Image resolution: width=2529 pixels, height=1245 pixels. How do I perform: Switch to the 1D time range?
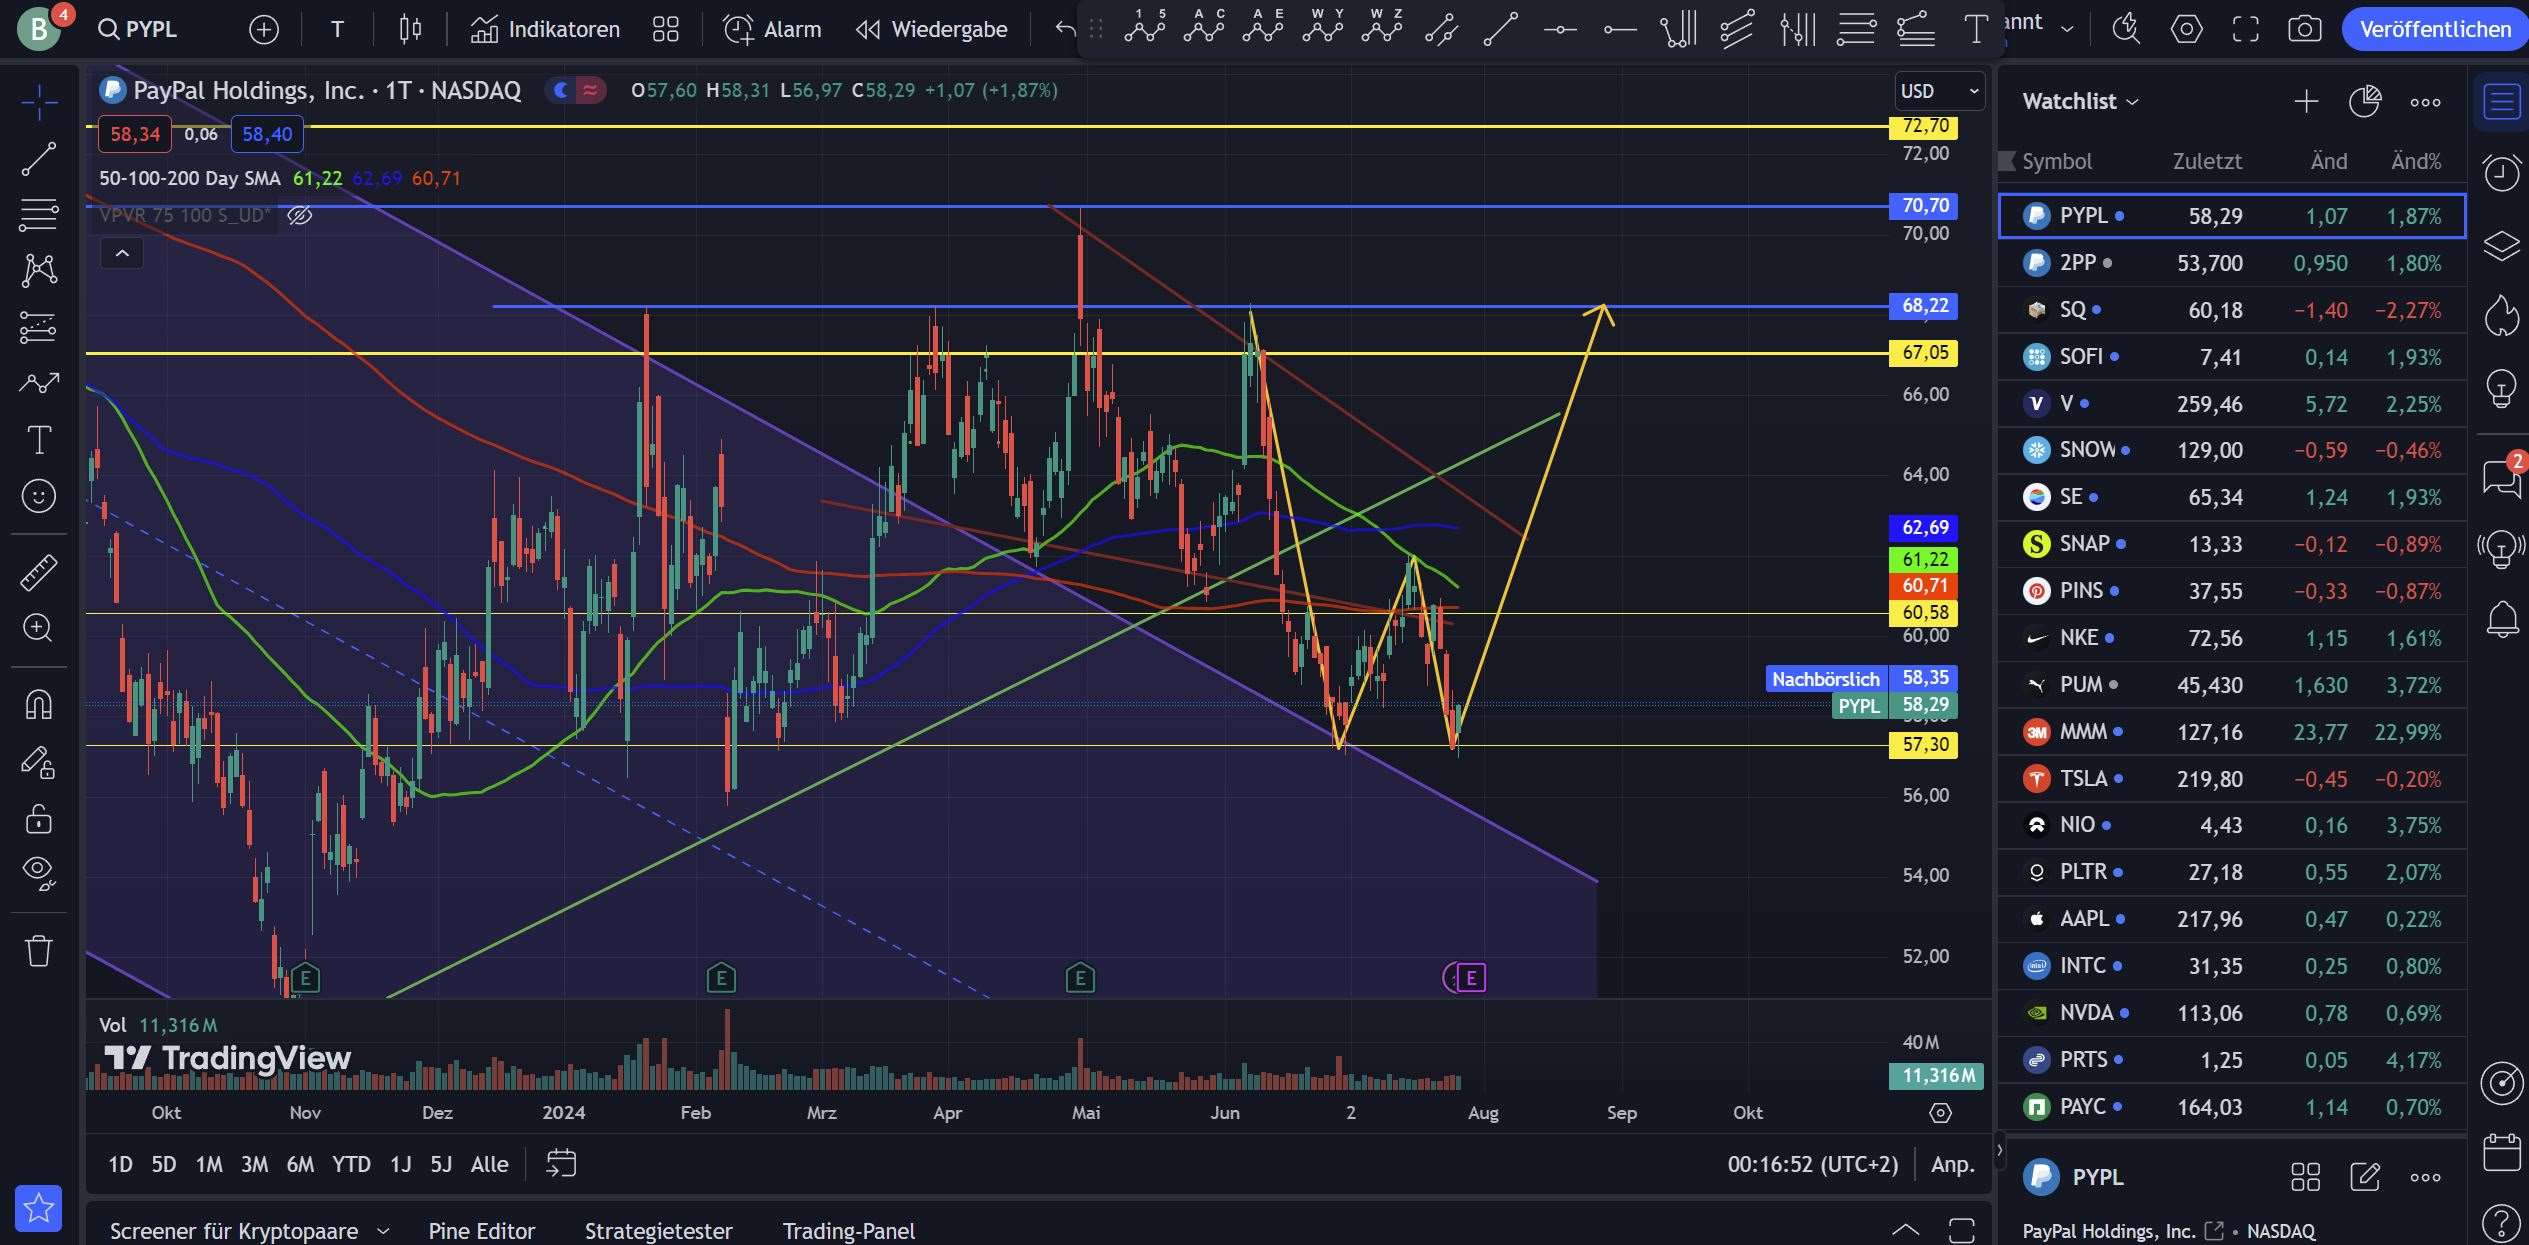click(x=120, y=1164)
